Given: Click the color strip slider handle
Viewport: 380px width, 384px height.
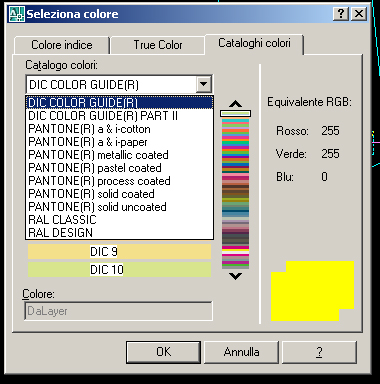Looking at the screenshot, I should click(x=235, y=114).
